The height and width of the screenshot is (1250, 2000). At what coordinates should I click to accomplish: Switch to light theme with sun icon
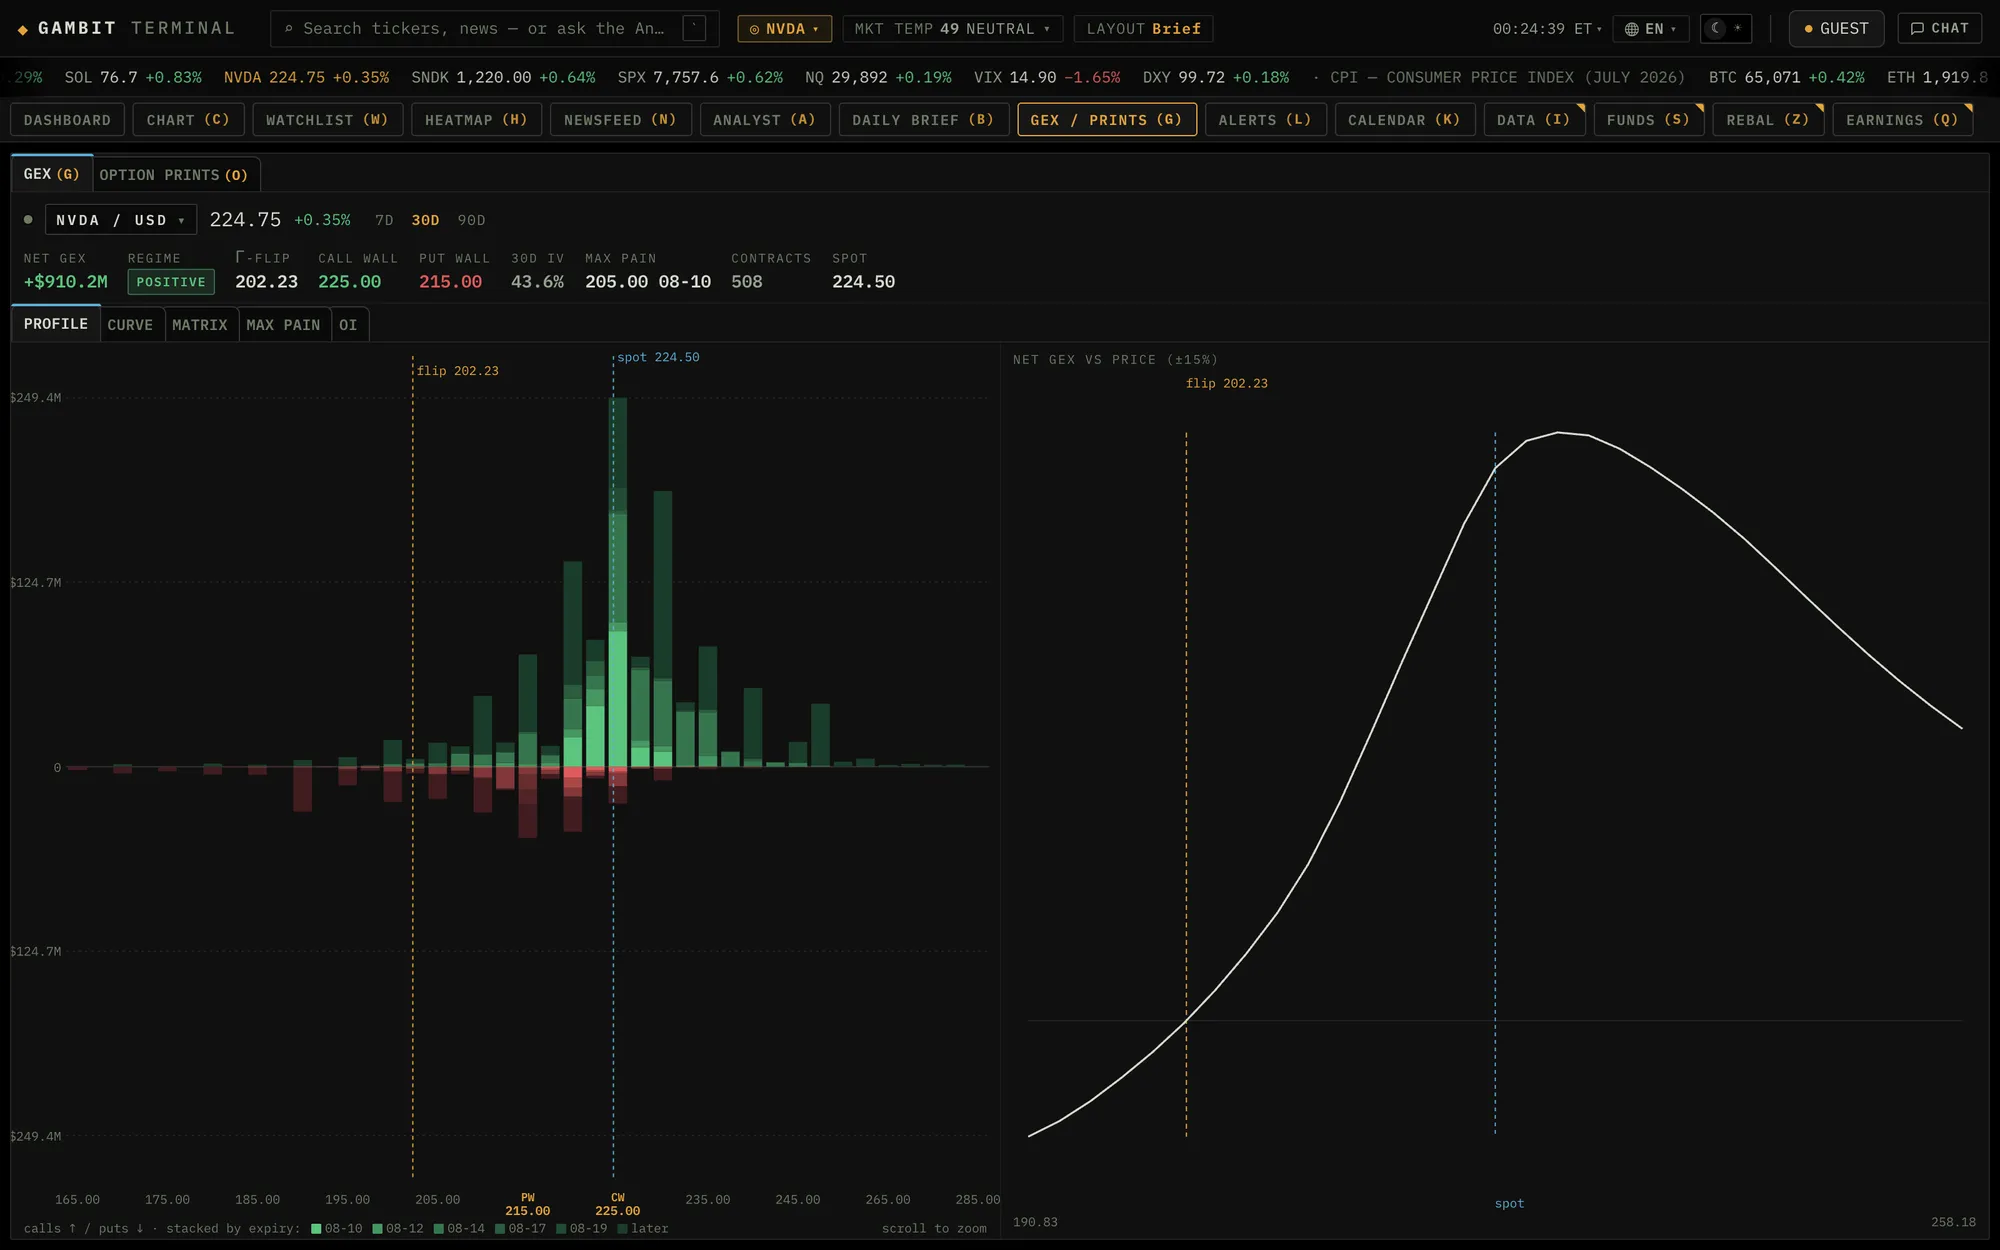click(1738, 28)
